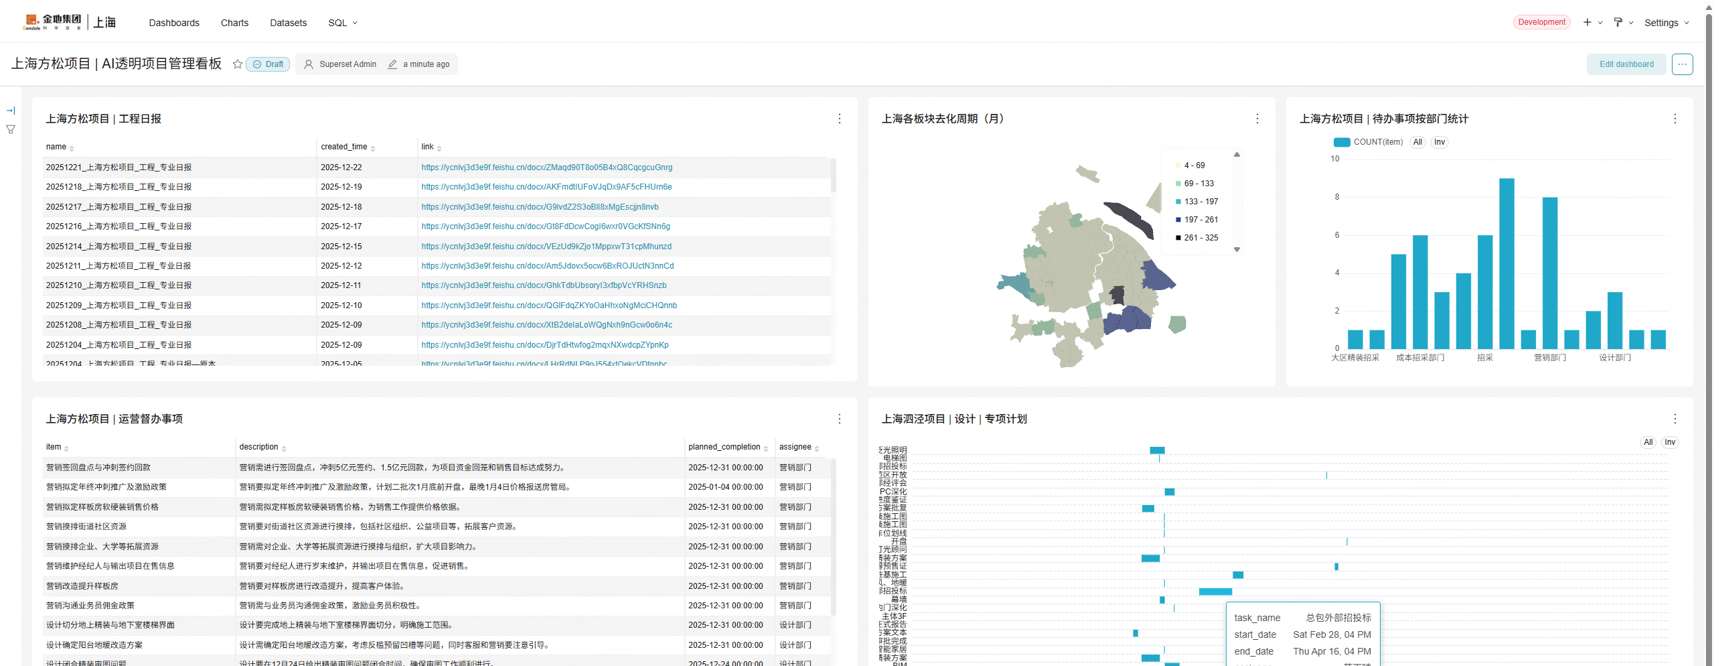This screenshot has height=666, width=1722.
Task: Click the filter funnel icon in the left sidebar
Action: [11, 130]
